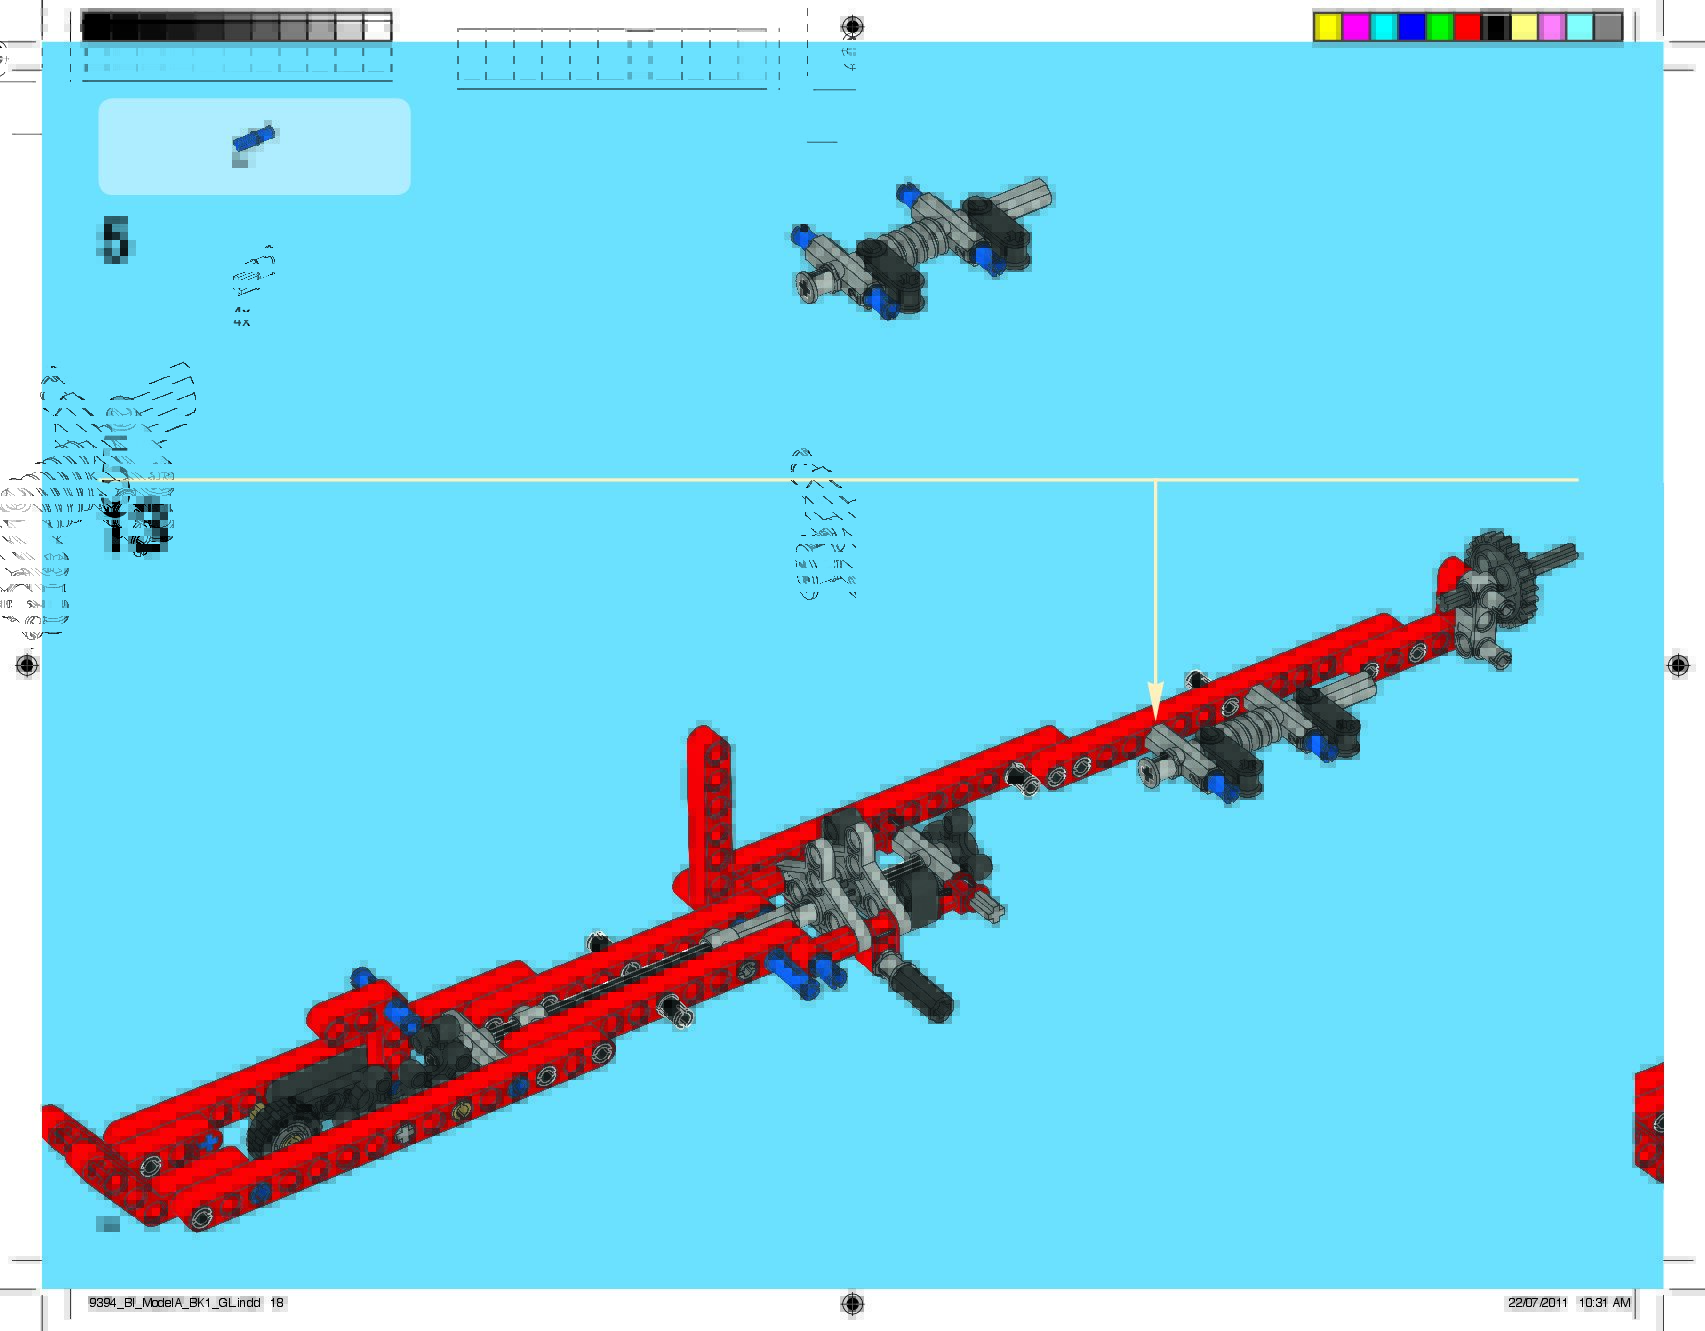Click the 4x quantity label
Viewport: 1705px width, 1331px height.
pyautogui.click(x=242, y=321)
